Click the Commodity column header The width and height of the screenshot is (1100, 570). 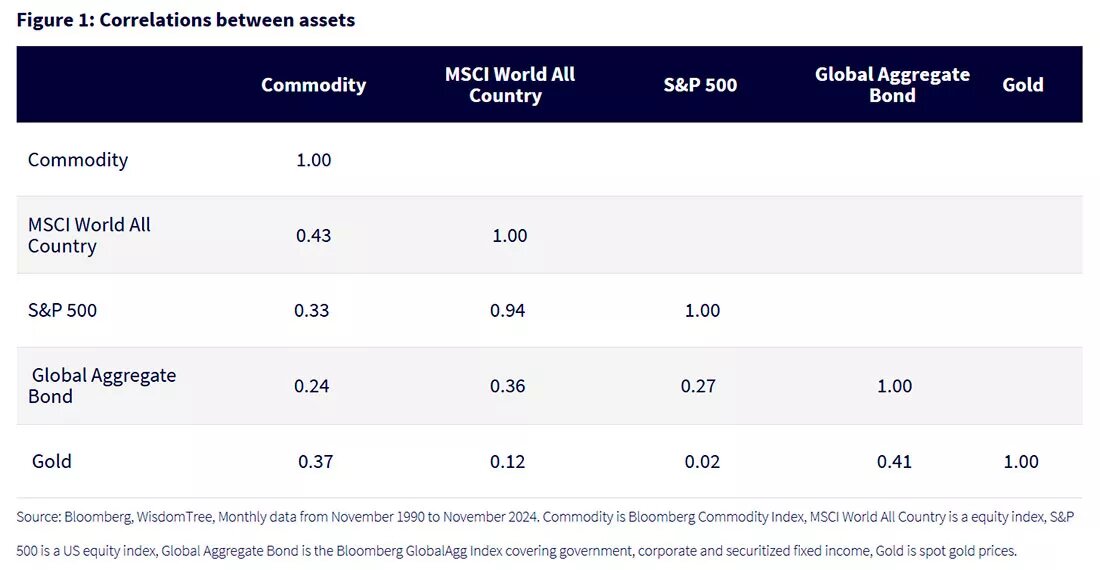coord(314,85)
